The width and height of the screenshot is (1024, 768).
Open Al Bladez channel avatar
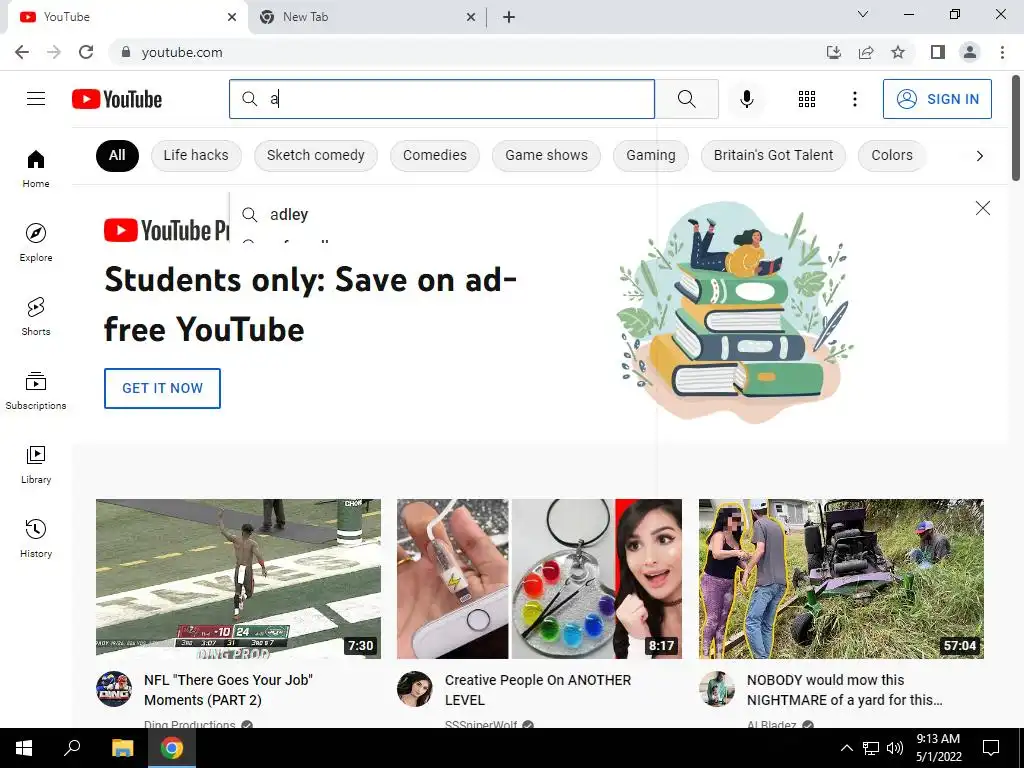pyautogui.click(x=716, y=688)
